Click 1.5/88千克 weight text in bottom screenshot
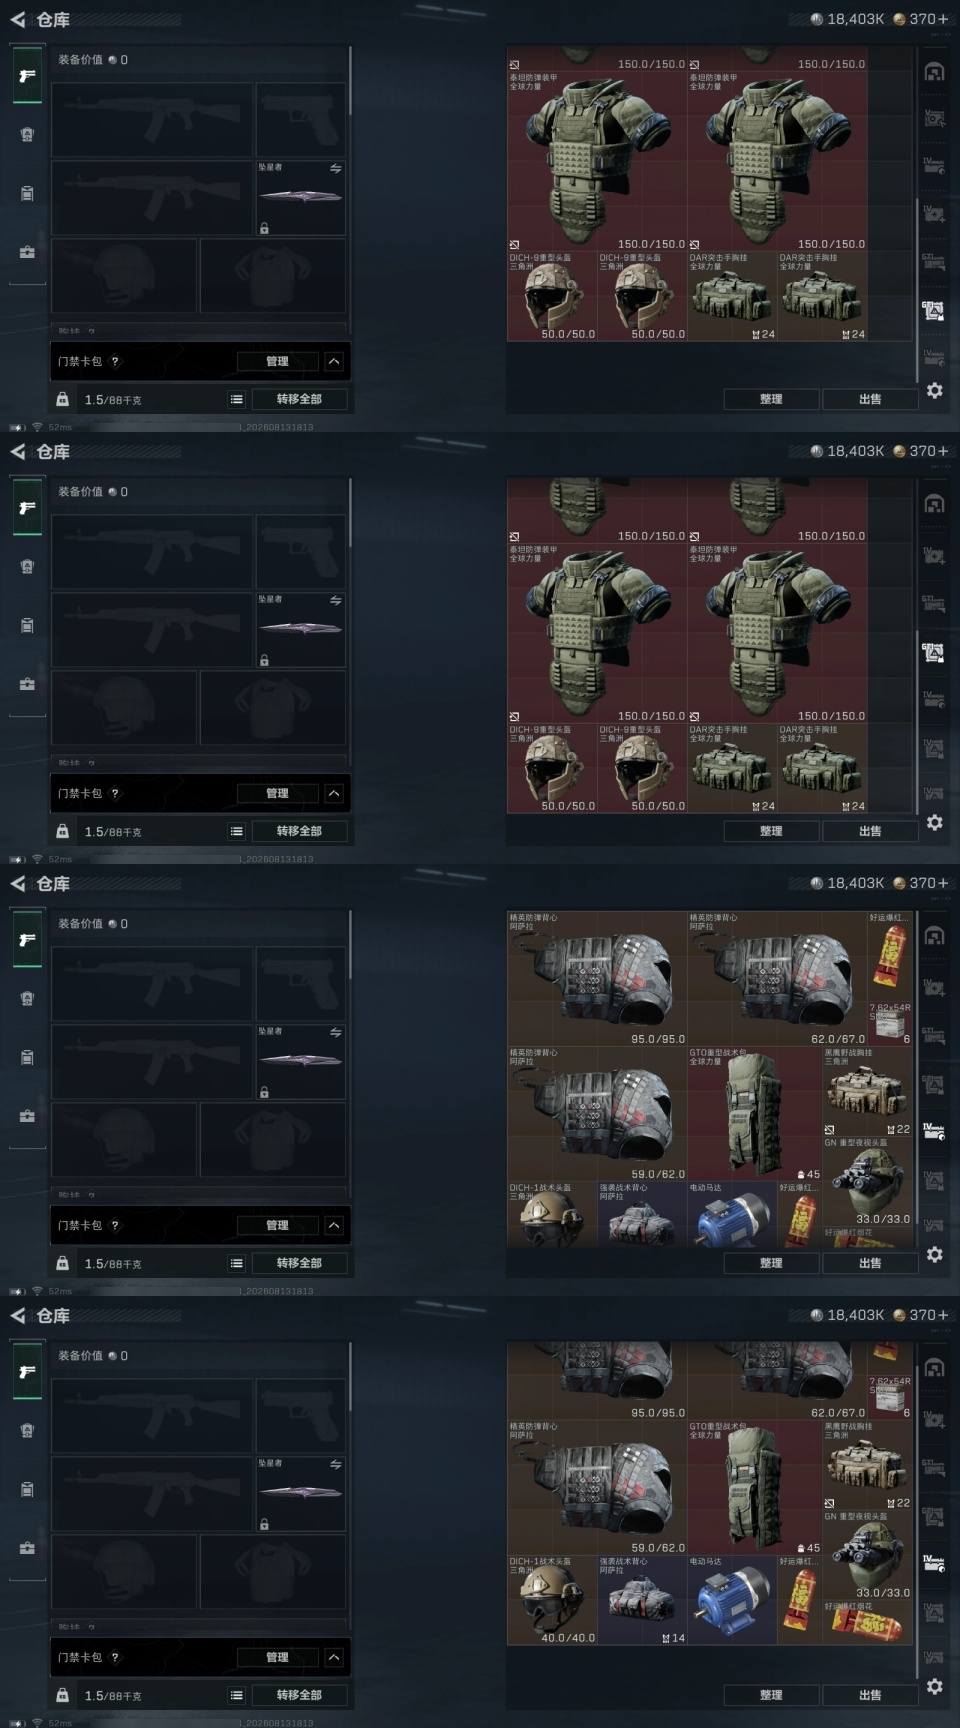This screenshot has height=1728, width=960. 113,1696
